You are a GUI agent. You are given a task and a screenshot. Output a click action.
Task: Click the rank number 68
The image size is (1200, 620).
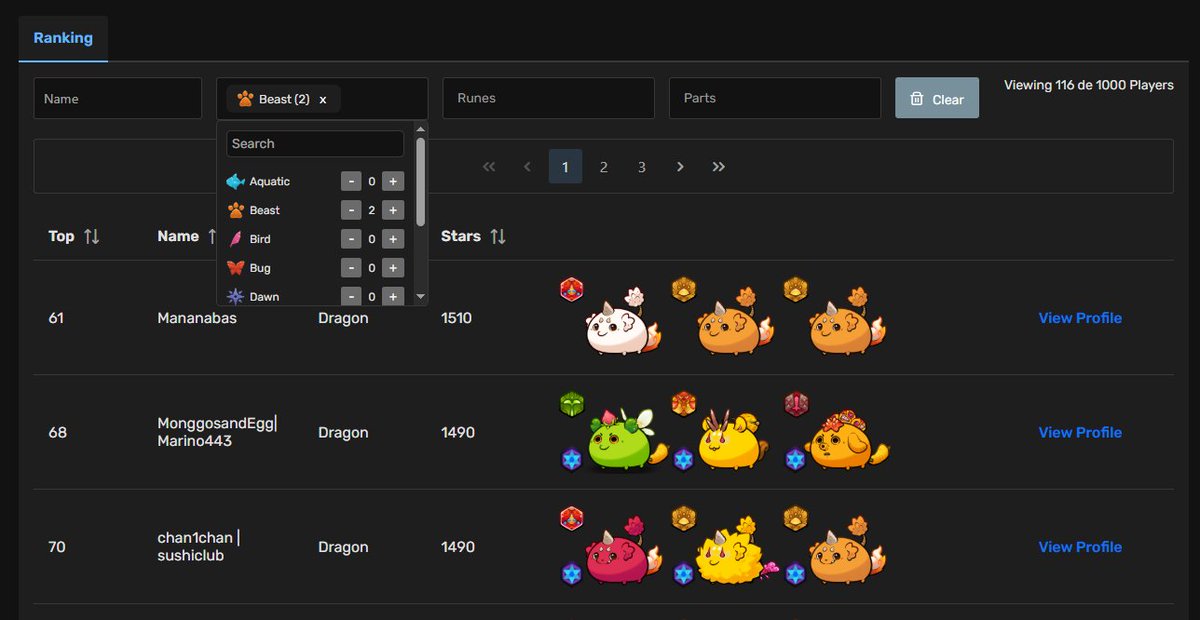point(58,432)
